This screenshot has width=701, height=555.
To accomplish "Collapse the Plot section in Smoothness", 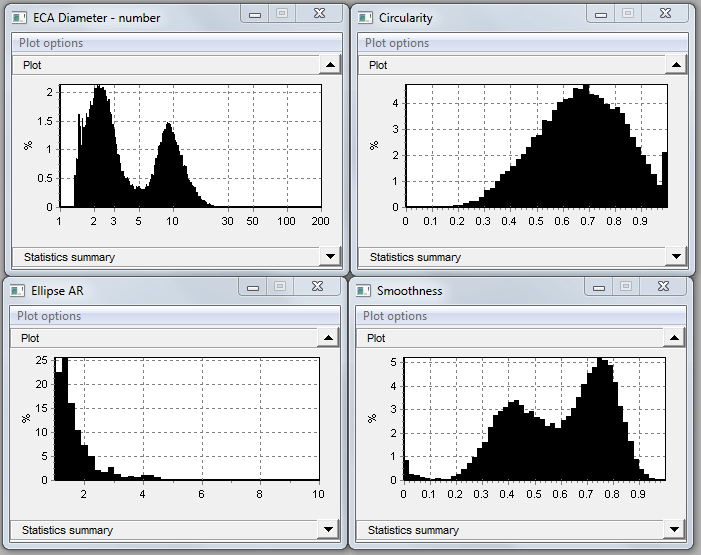I will click(x=676, y=338).
